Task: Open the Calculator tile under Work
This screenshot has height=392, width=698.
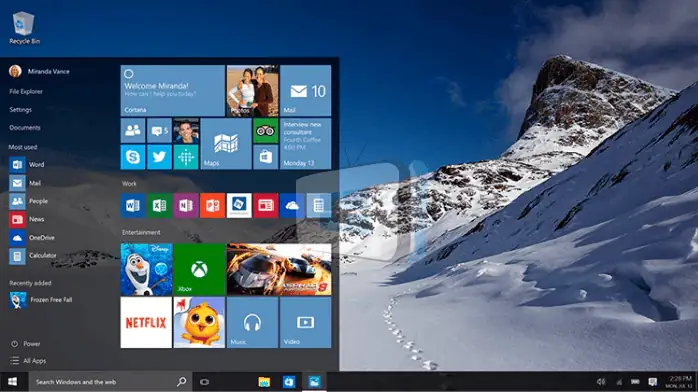Action: (319, 206)
